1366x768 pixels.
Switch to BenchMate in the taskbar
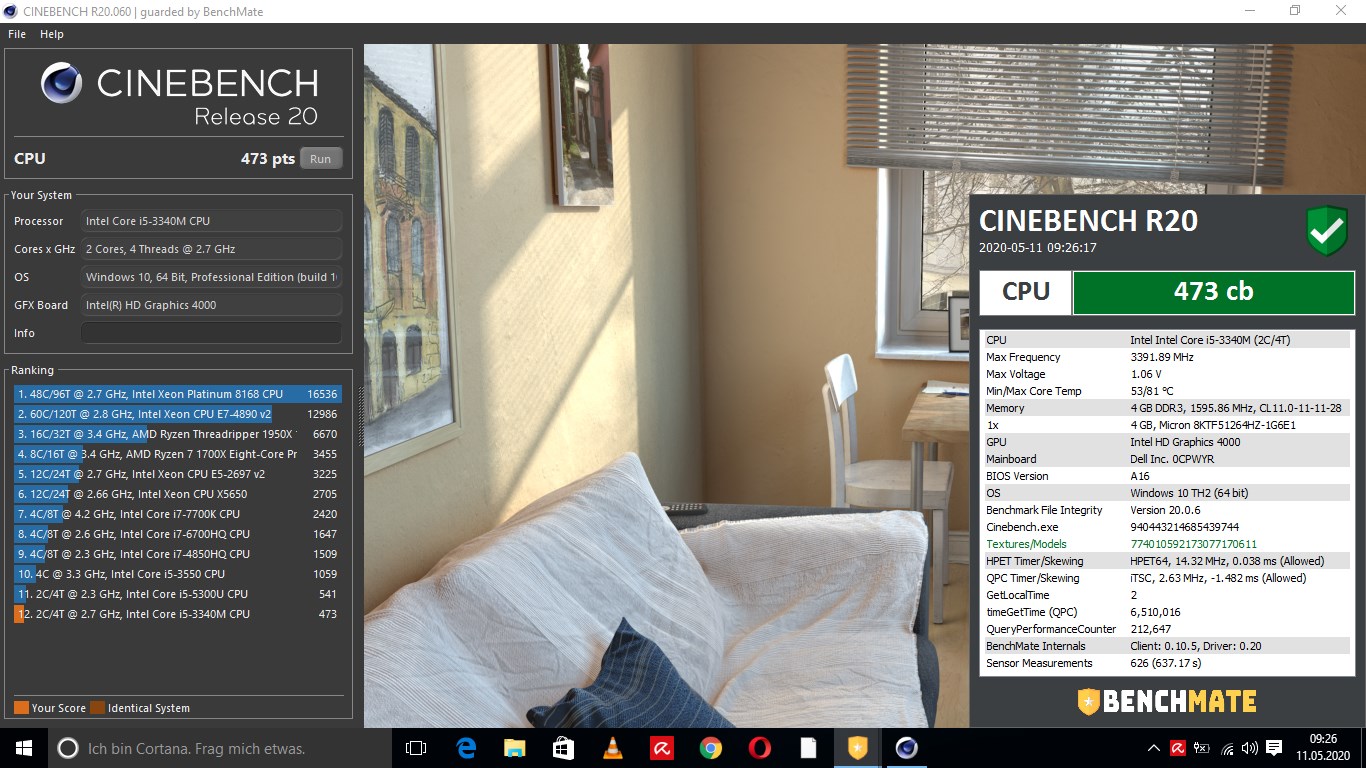point(858,748)
